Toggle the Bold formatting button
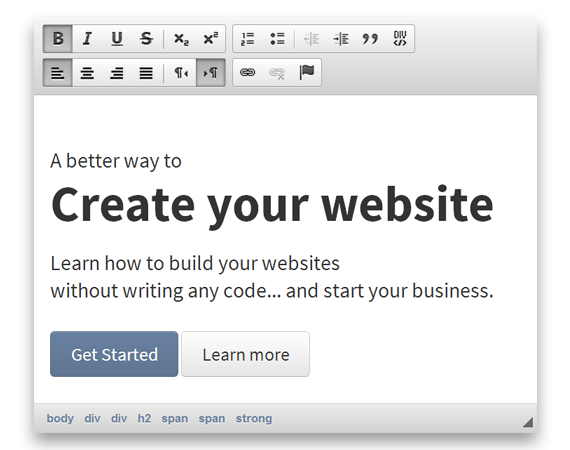The height and width of the screenshot is (450, 570). pyautogui.click(x=58, y=39)
